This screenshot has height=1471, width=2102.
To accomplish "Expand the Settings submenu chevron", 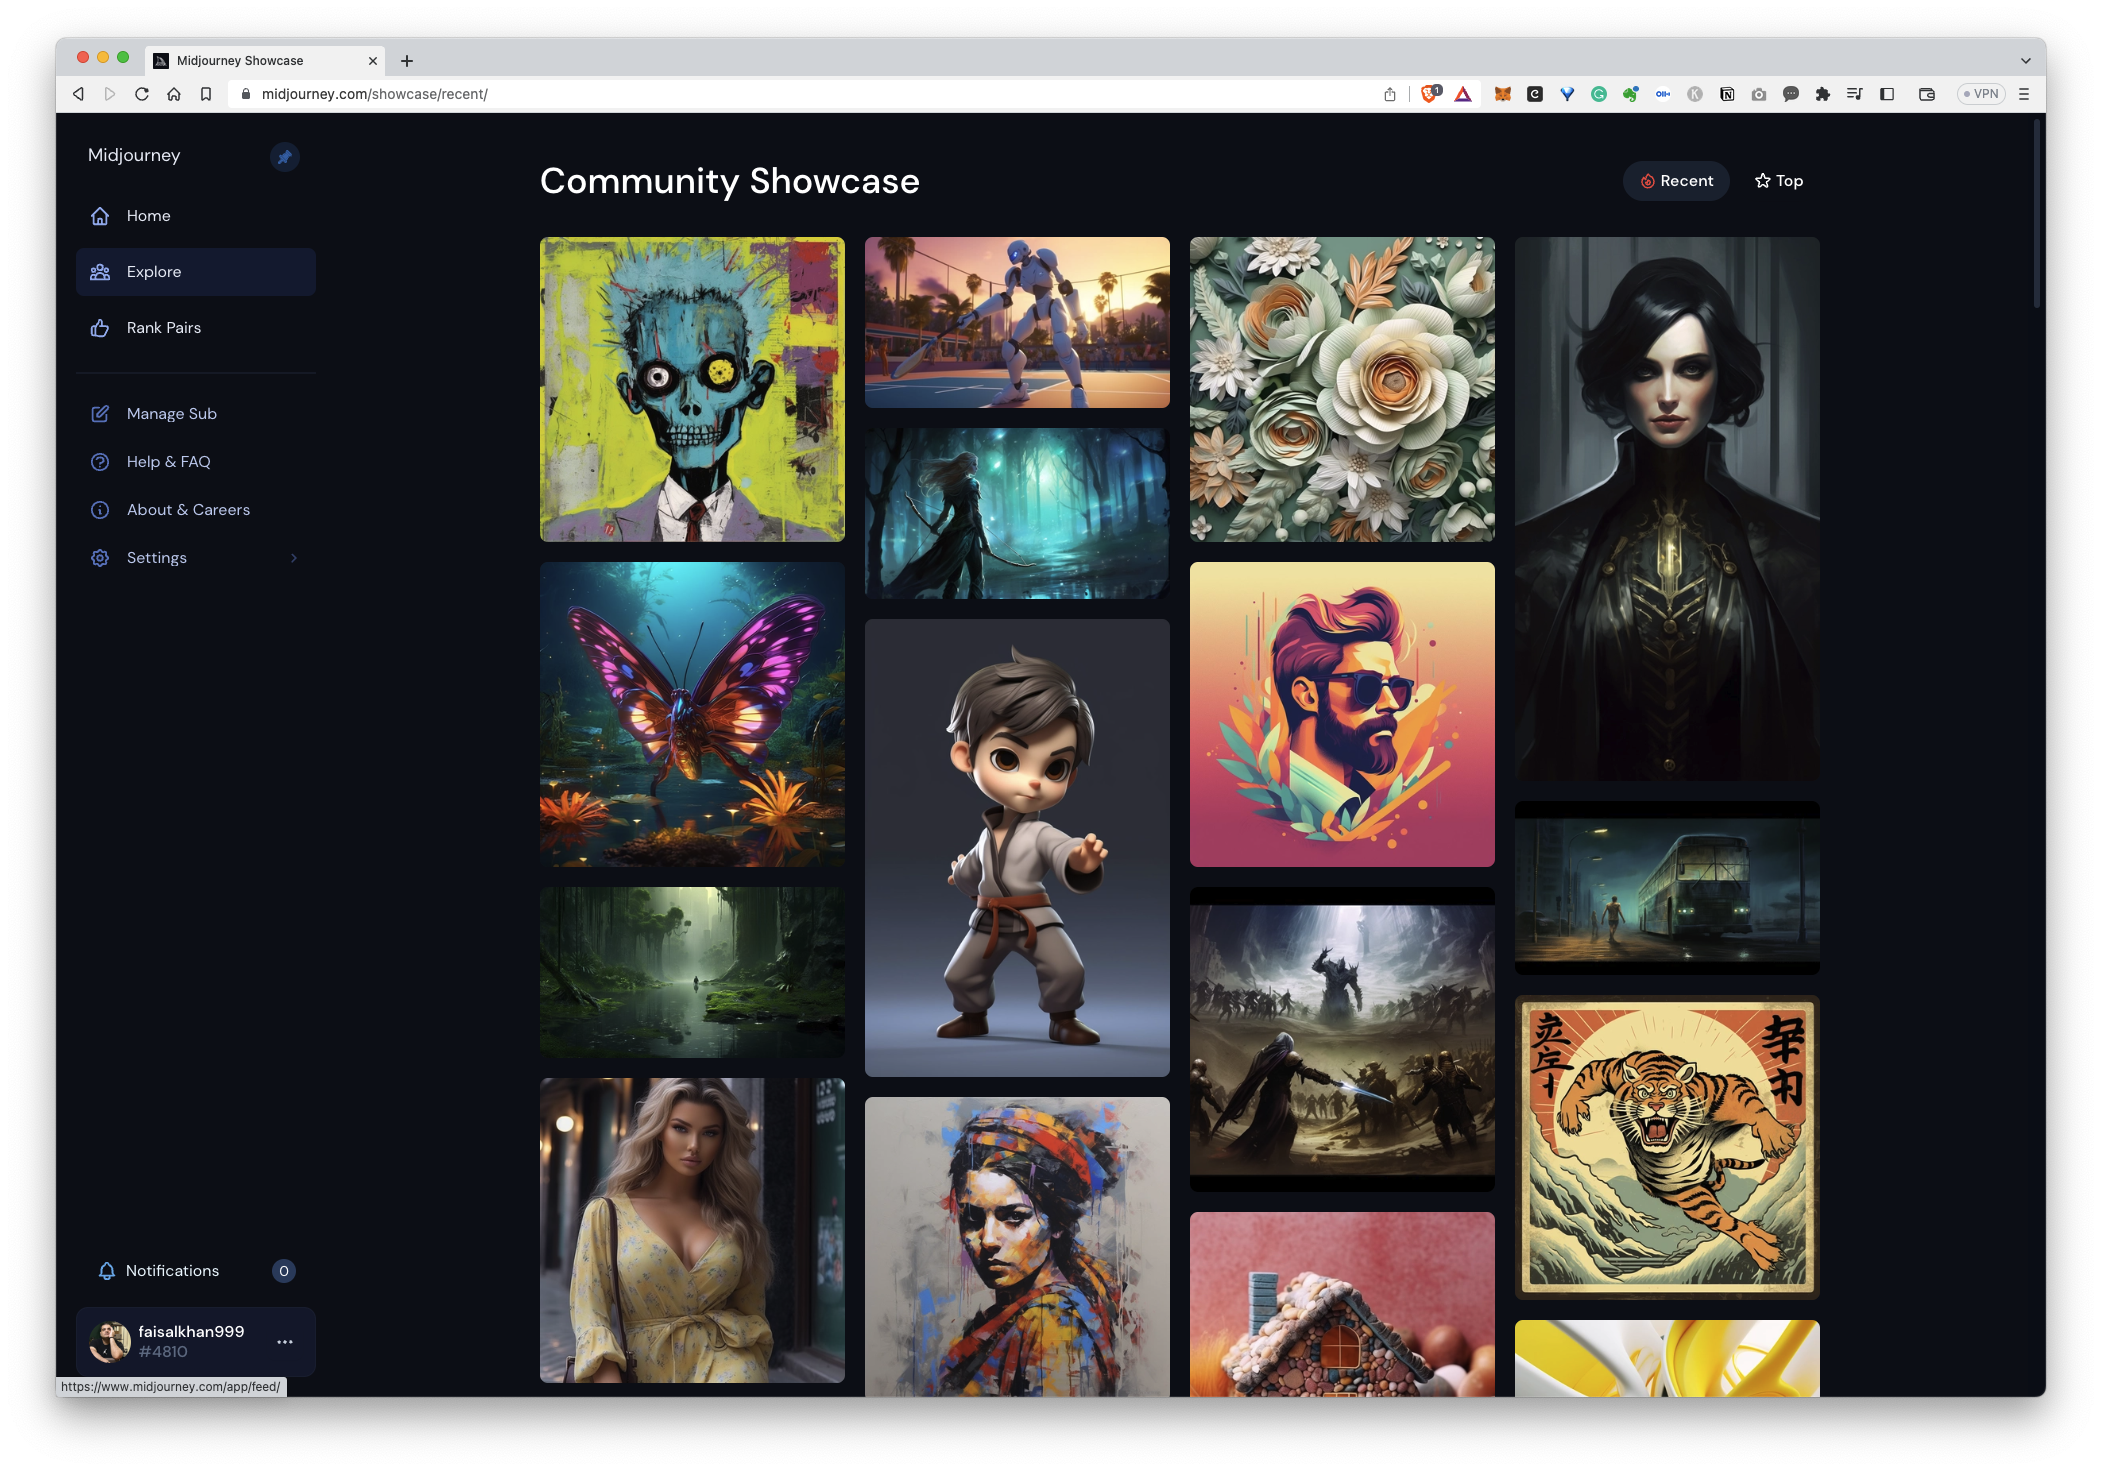I will 294,558.
